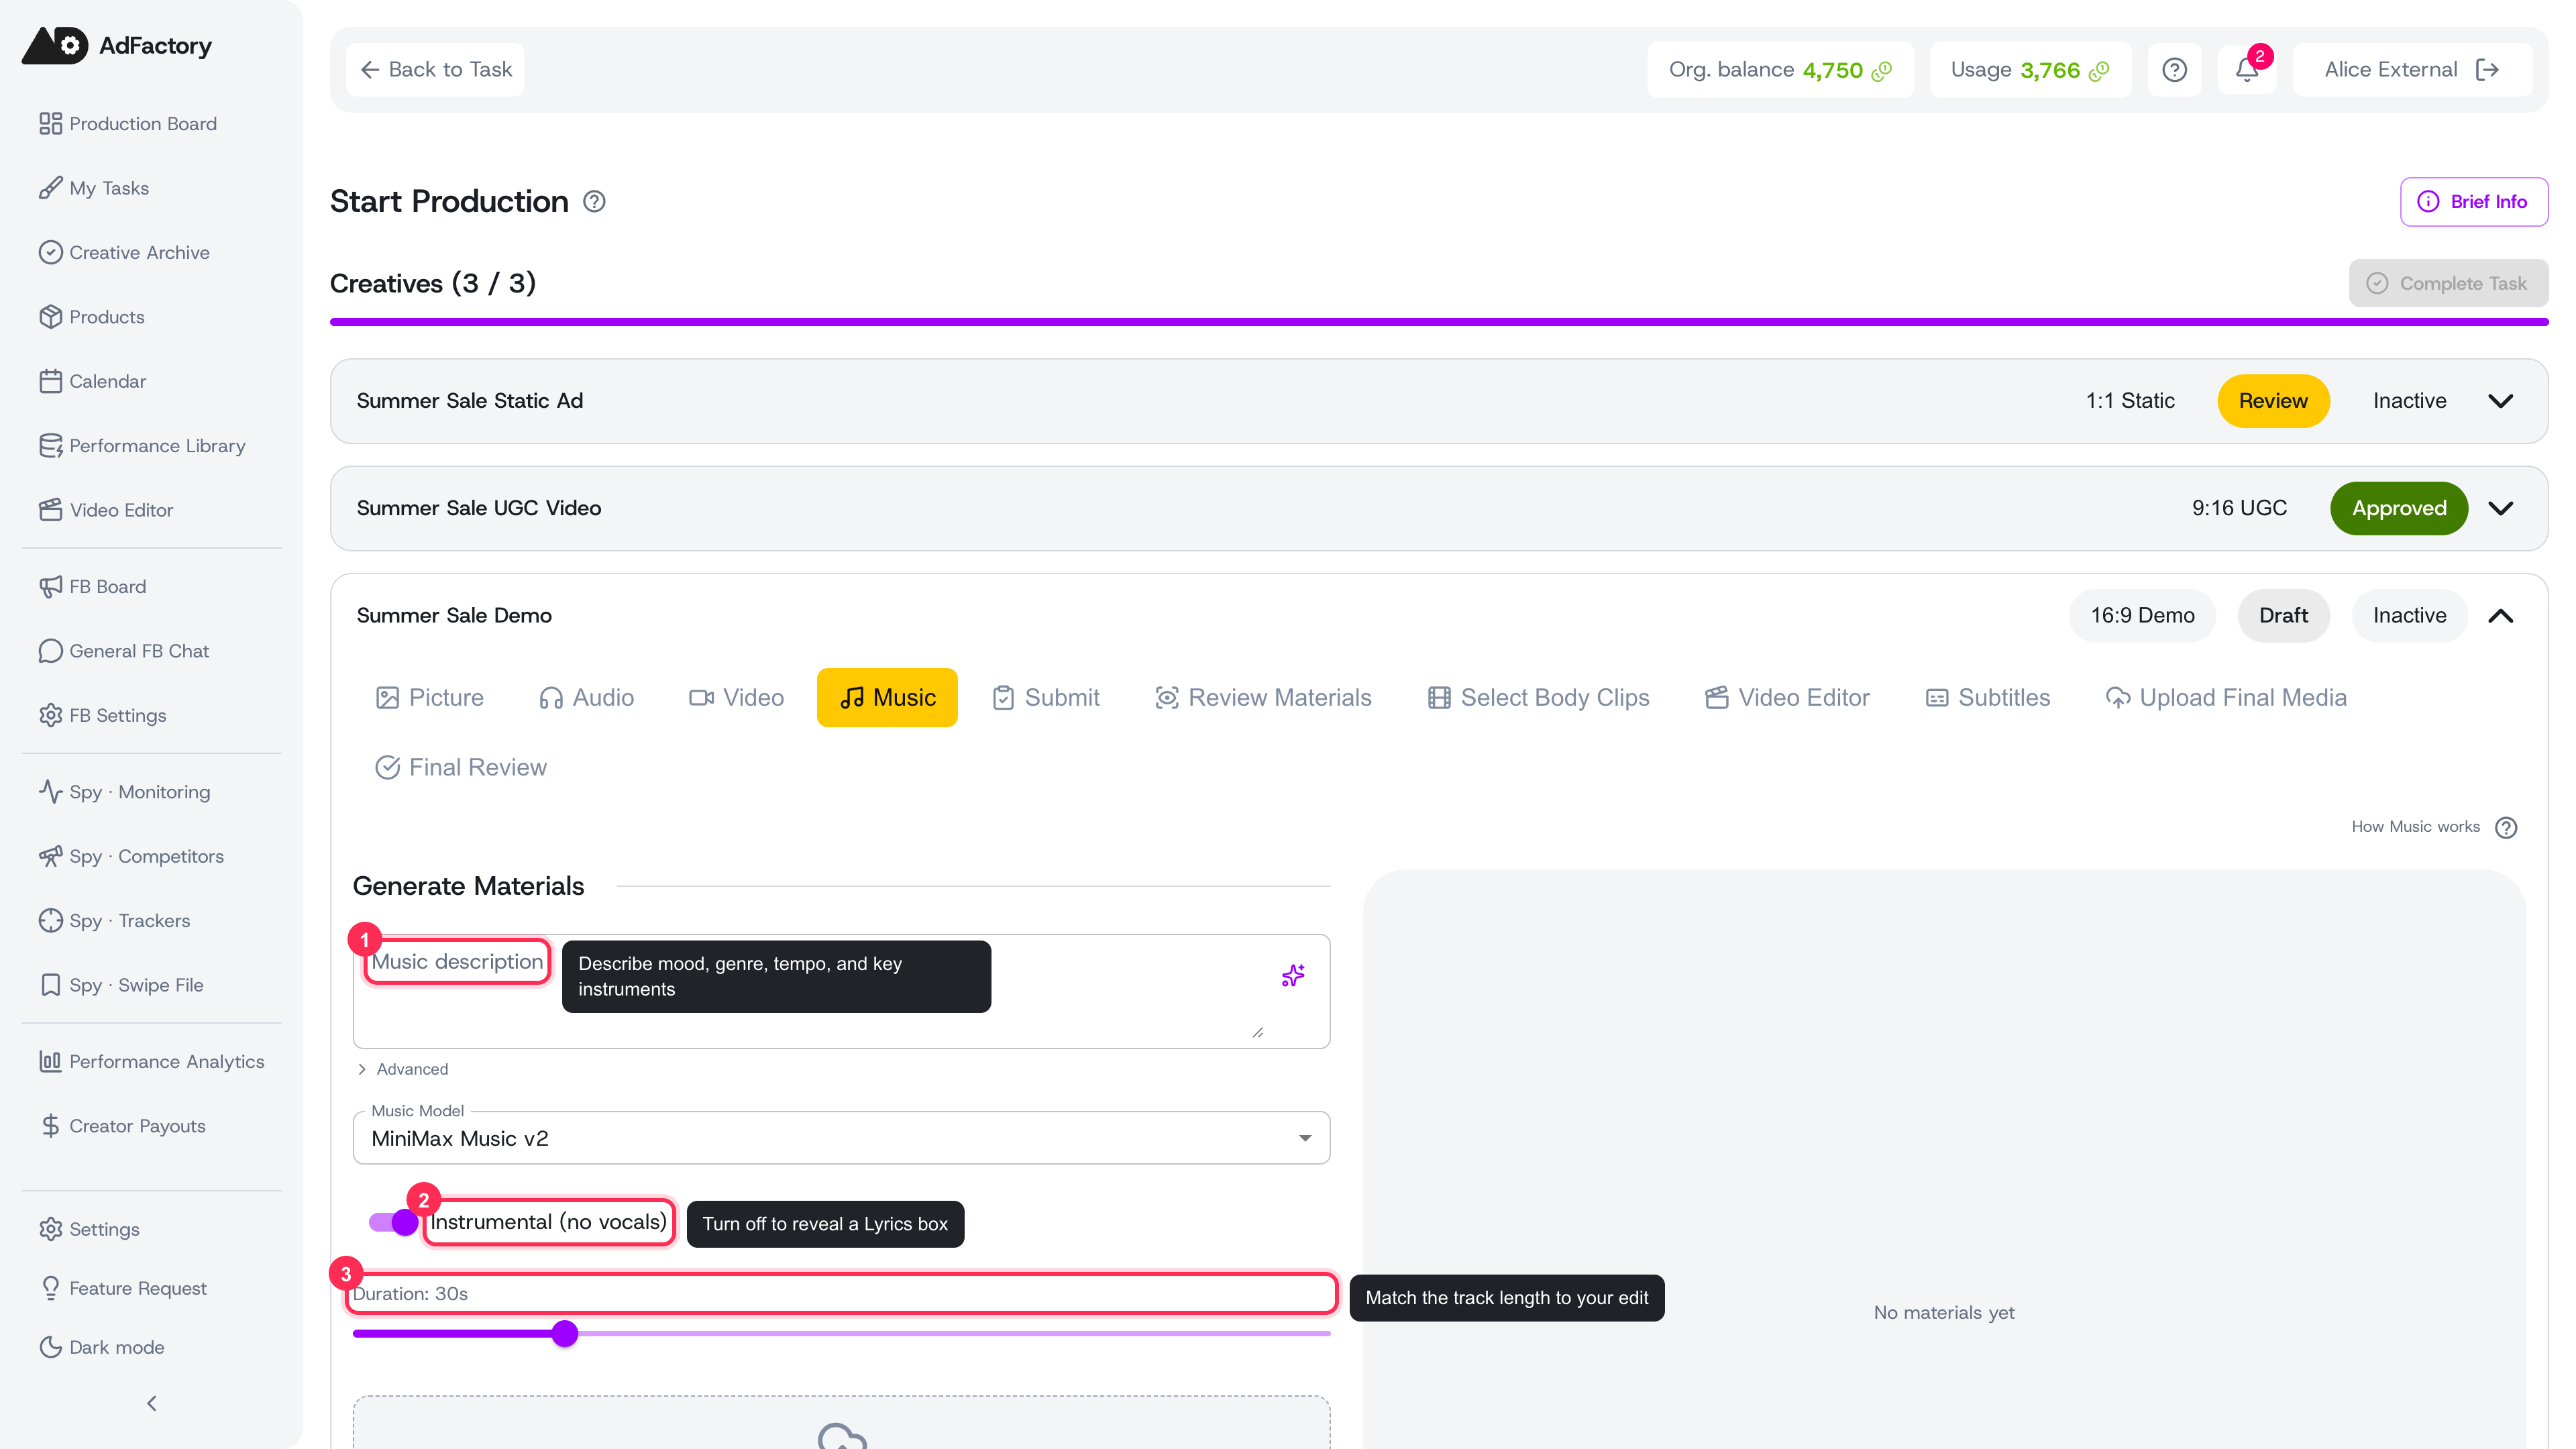Click the Back to Task button
The image size is (2576, 1449).
pyautogui.click(x=435, y=70)
